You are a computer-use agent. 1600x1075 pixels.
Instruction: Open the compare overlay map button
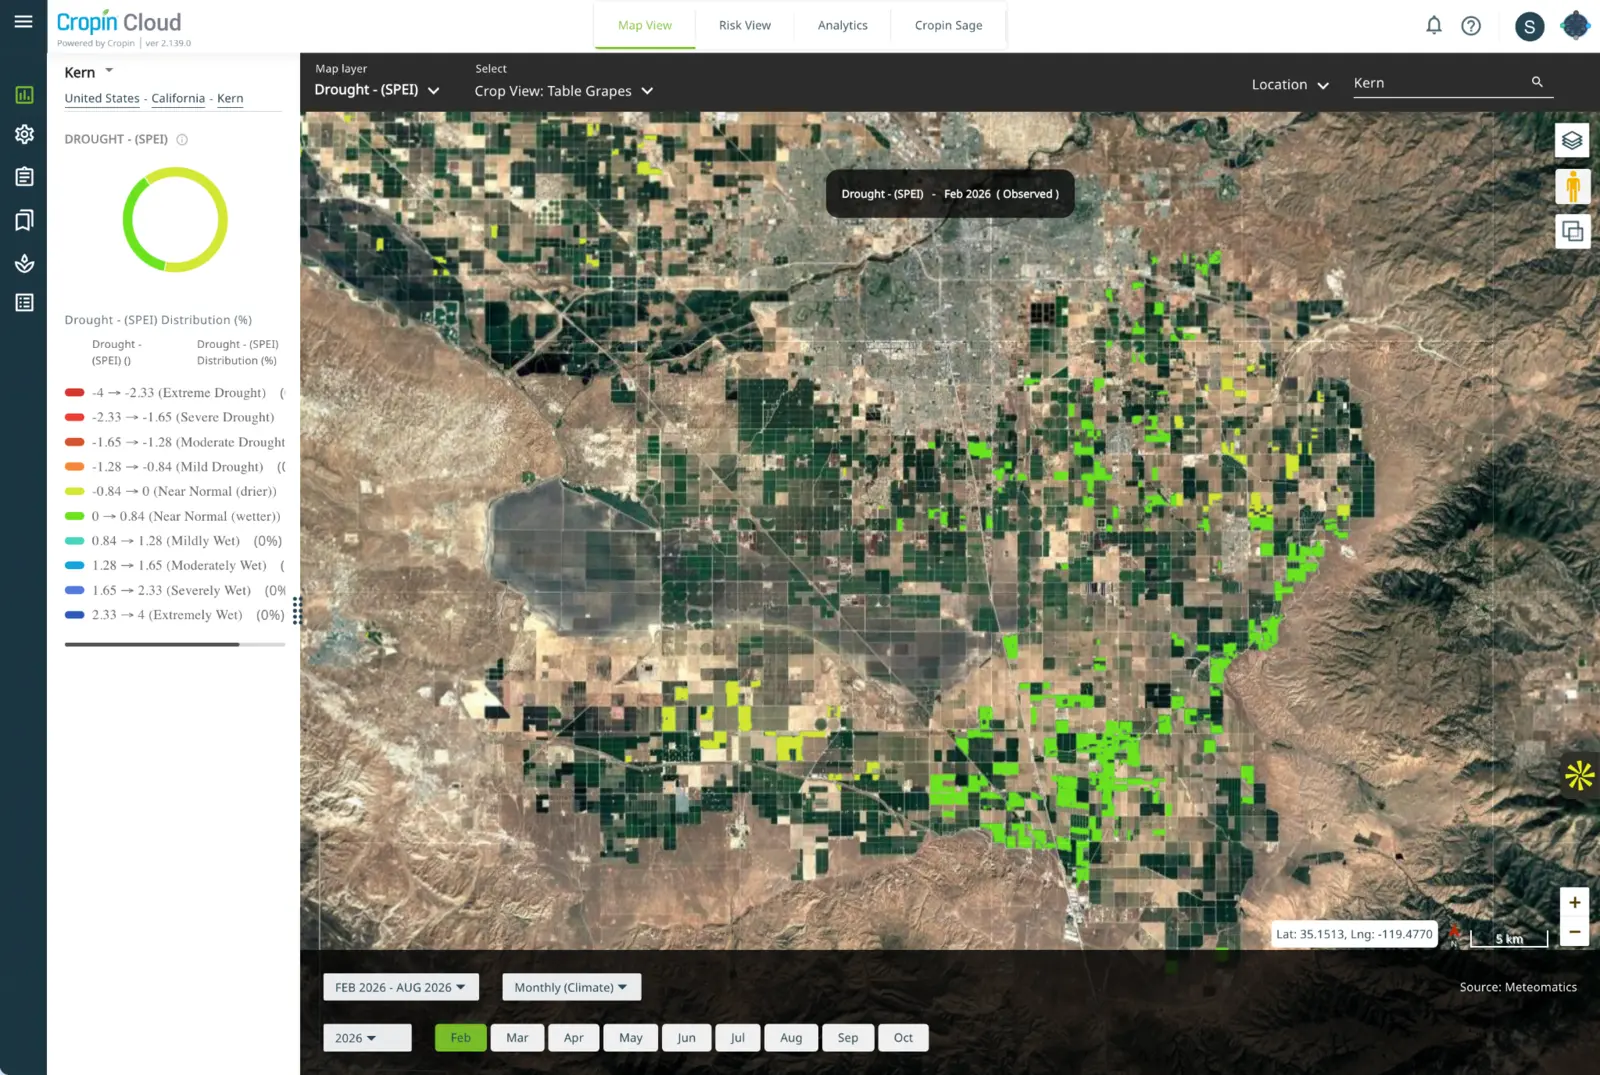[1572, 232]
